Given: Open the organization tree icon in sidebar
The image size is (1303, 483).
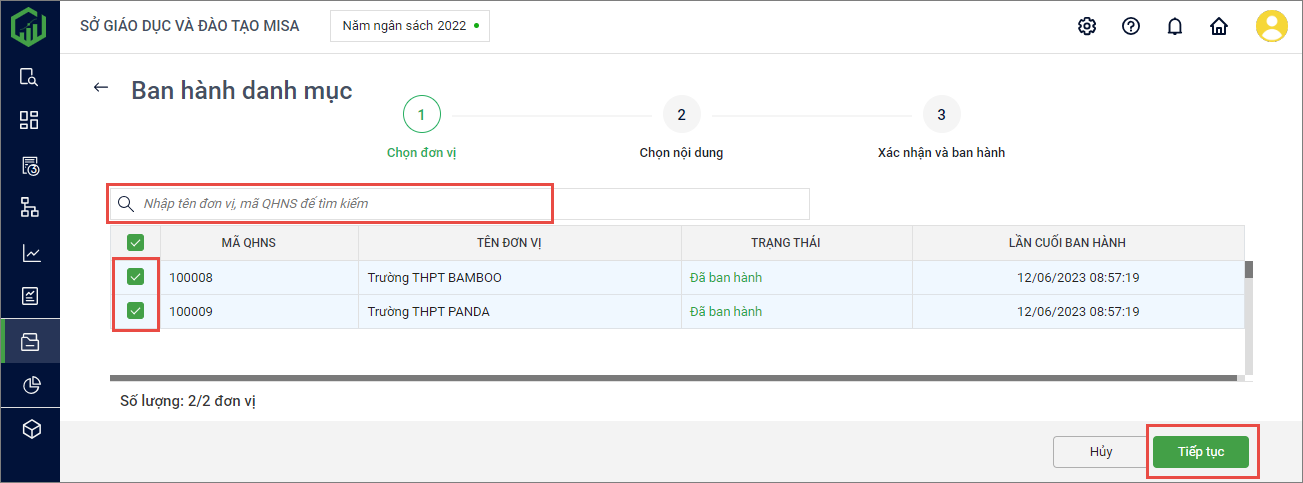Looking at the screenshot, I should click(30, 207).
